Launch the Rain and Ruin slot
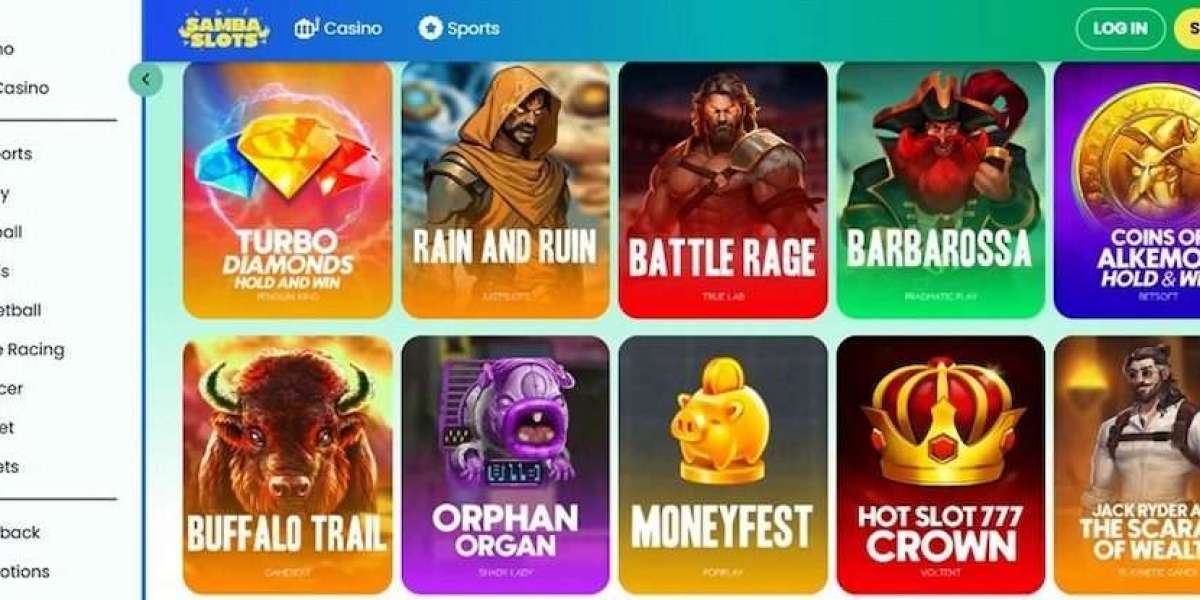 (505, 190)
